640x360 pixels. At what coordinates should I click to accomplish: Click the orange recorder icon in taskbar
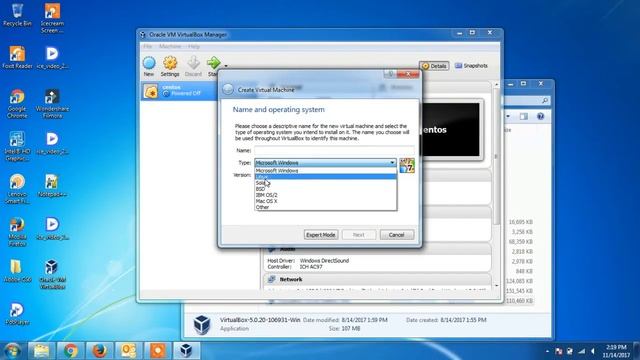(x=158, y=351)
